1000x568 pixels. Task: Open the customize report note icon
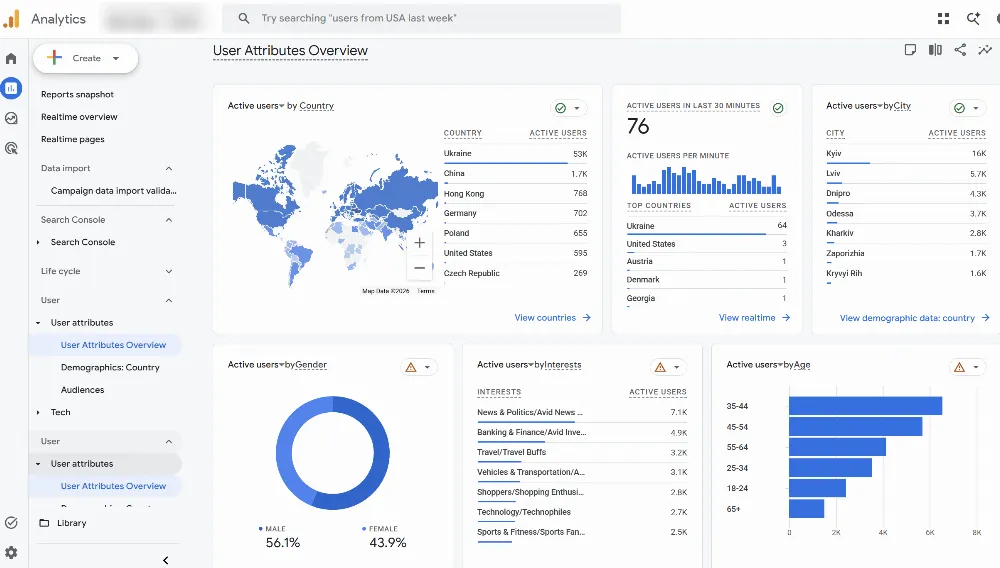click(x=910, y=50)
